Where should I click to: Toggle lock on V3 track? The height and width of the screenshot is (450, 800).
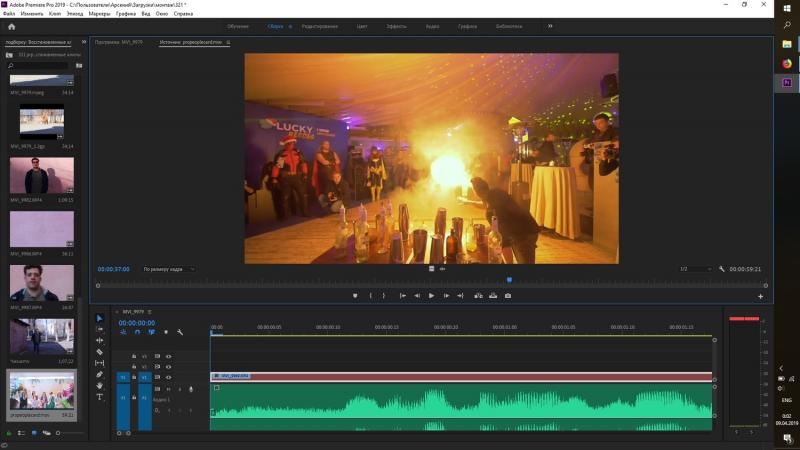(134, 356)
